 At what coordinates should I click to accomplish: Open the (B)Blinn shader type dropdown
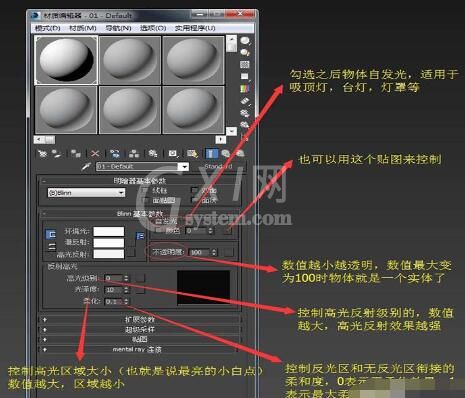(x=87, y=193)
